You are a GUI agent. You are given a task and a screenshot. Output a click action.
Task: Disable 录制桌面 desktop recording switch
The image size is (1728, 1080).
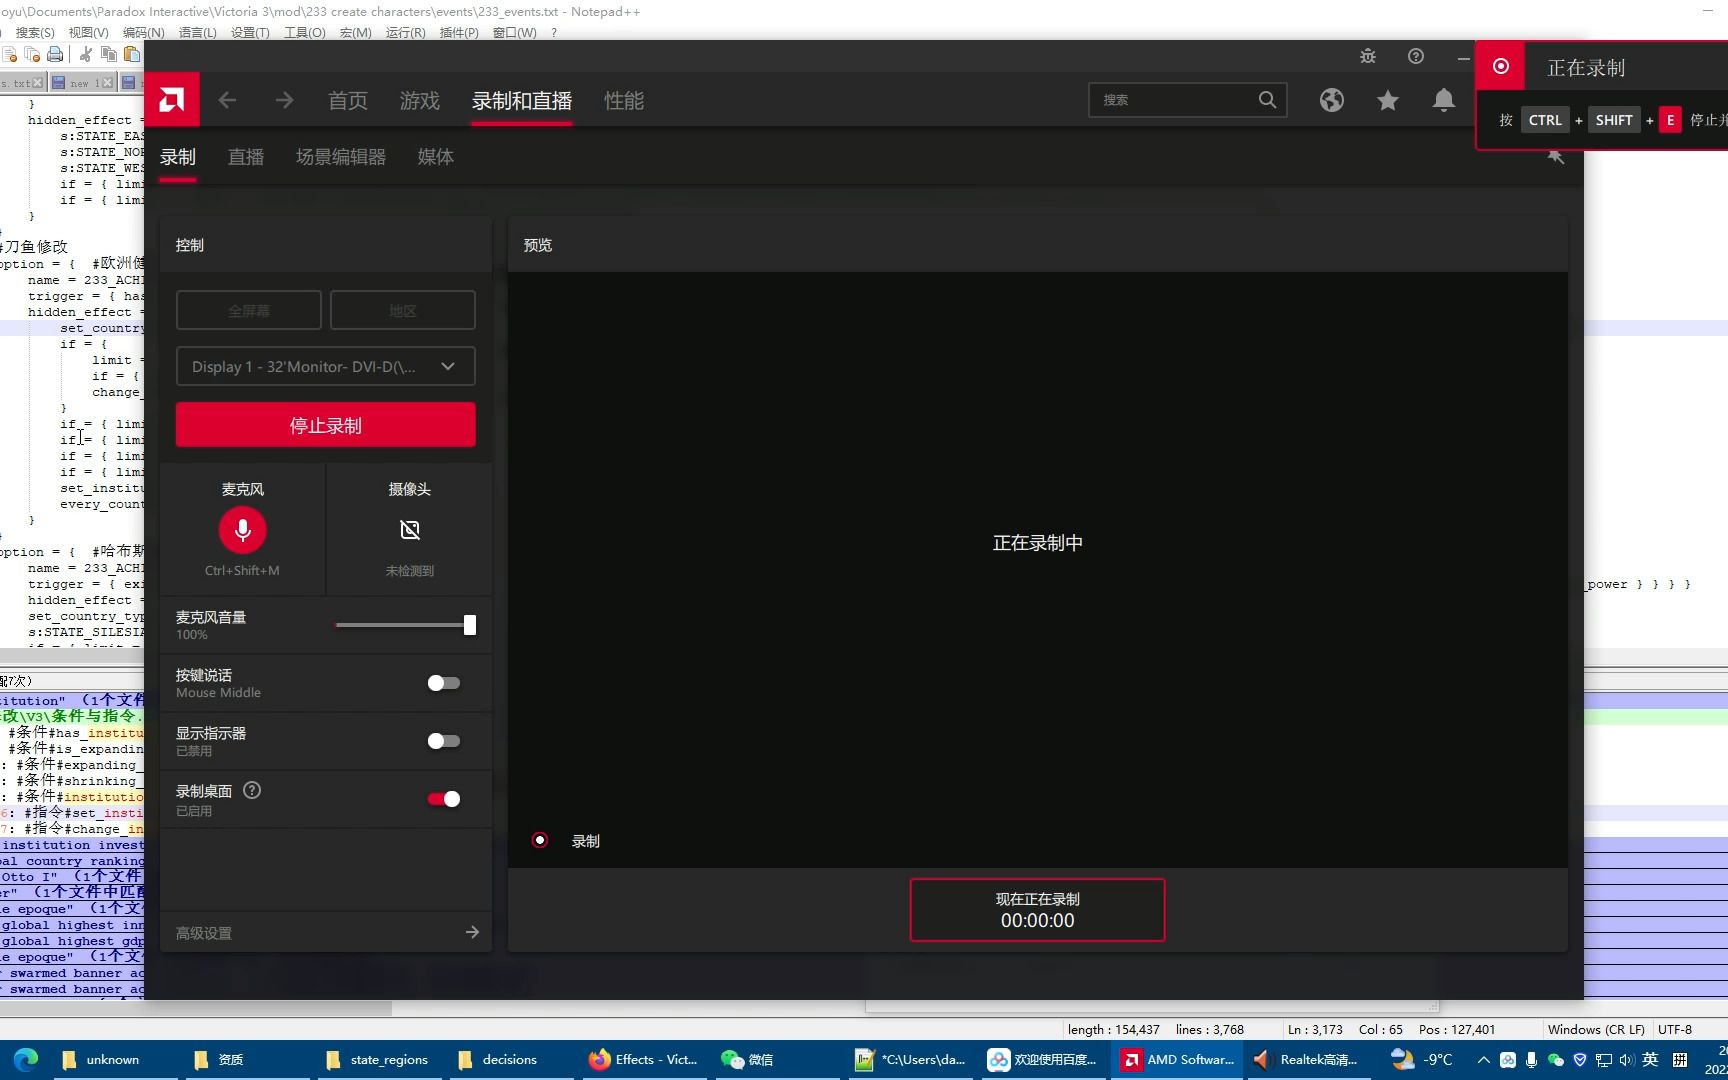444,799
